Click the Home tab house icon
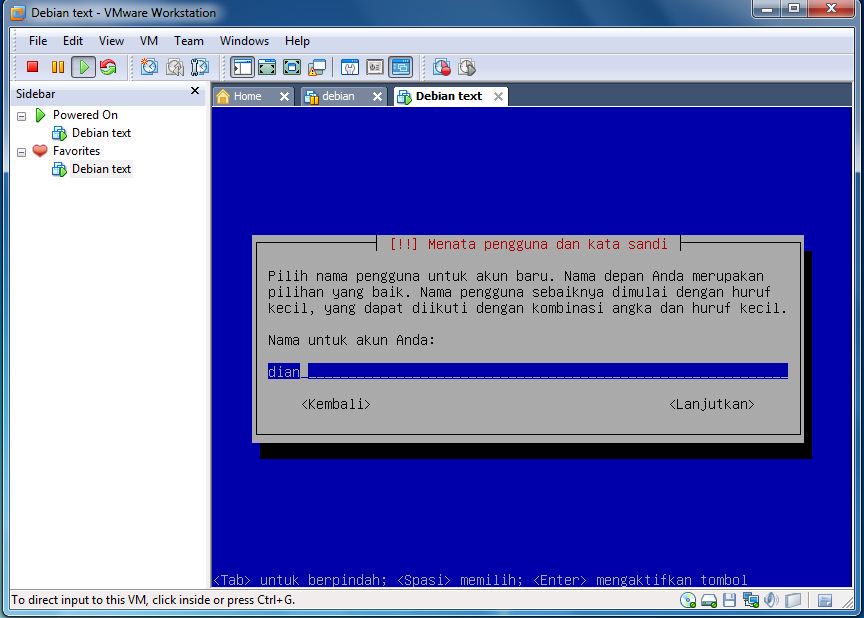The height and width of the screenshot is (618, 864). click(x=223, y=96)
